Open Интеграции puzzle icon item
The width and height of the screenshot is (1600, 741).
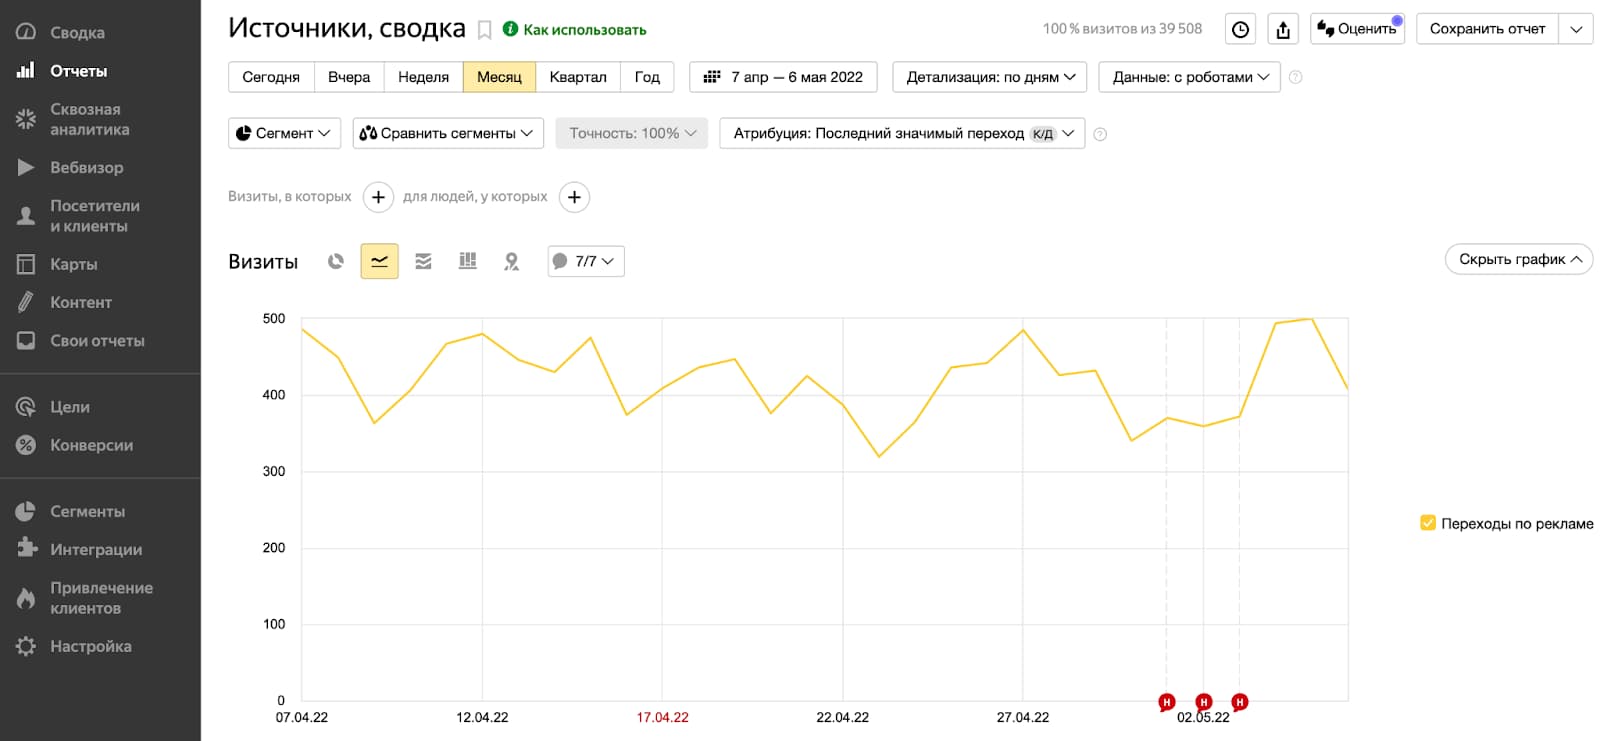point(26,549)
